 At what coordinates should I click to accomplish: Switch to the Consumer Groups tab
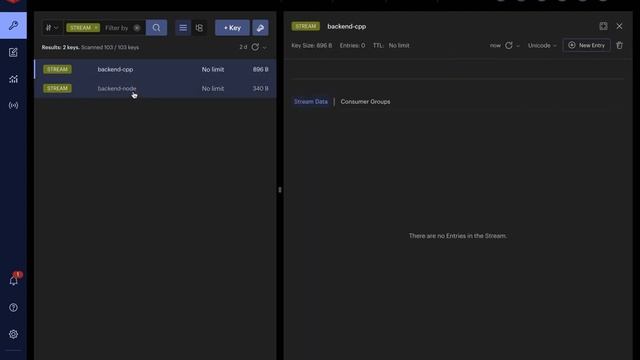[365, 102]
